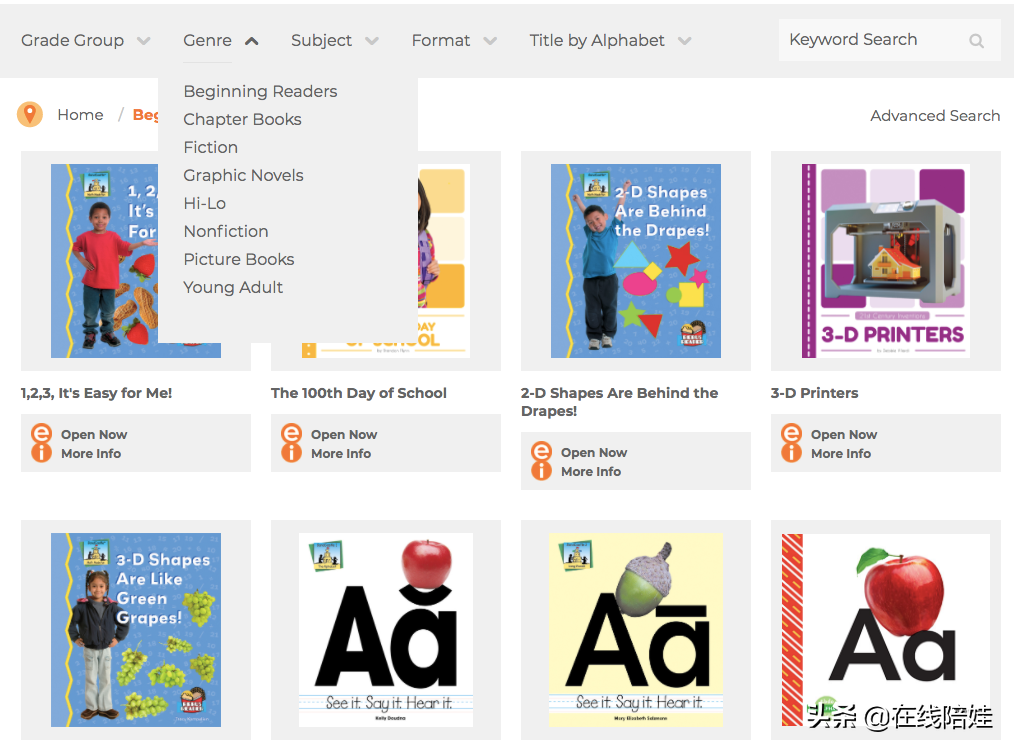This screenshot has height=751, width=1014.
Task: Click the e-book icon for 1,2,3, It's Easy for Me!
Action: coord(41,433)
